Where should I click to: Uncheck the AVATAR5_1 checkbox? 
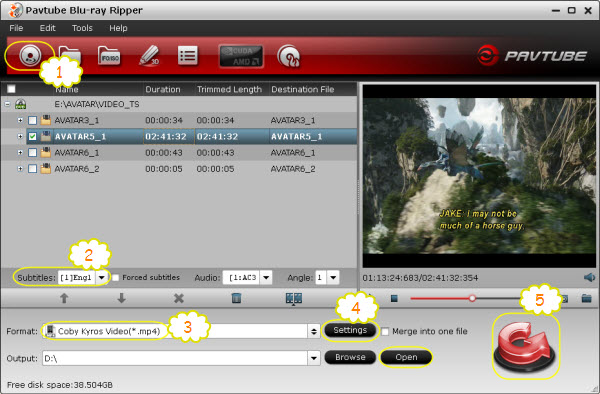[33, 137]
